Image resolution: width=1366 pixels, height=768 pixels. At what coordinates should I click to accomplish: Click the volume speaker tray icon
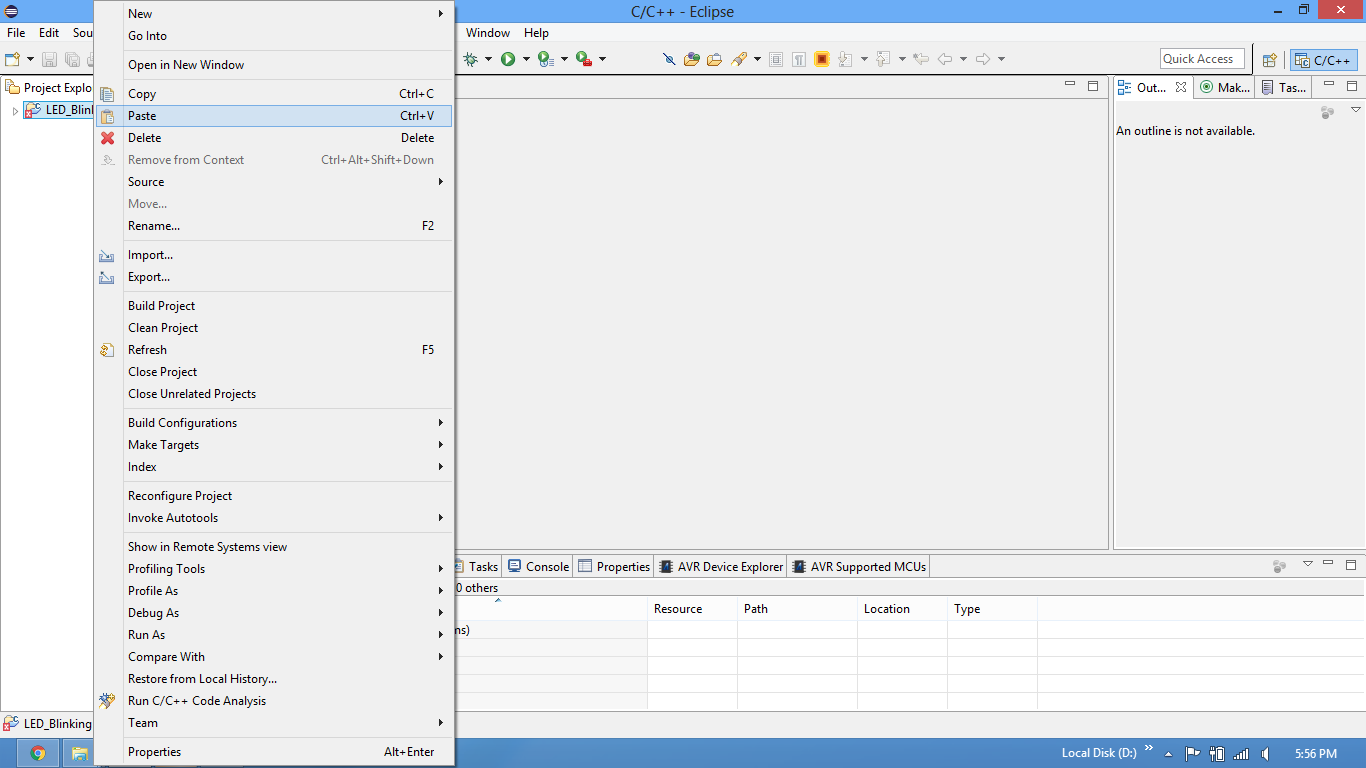[x=1266, y=754]
